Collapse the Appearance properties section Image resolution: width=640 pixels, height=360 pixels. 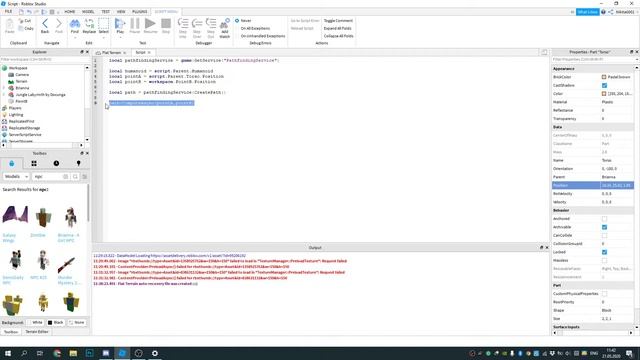pos(564,69)
